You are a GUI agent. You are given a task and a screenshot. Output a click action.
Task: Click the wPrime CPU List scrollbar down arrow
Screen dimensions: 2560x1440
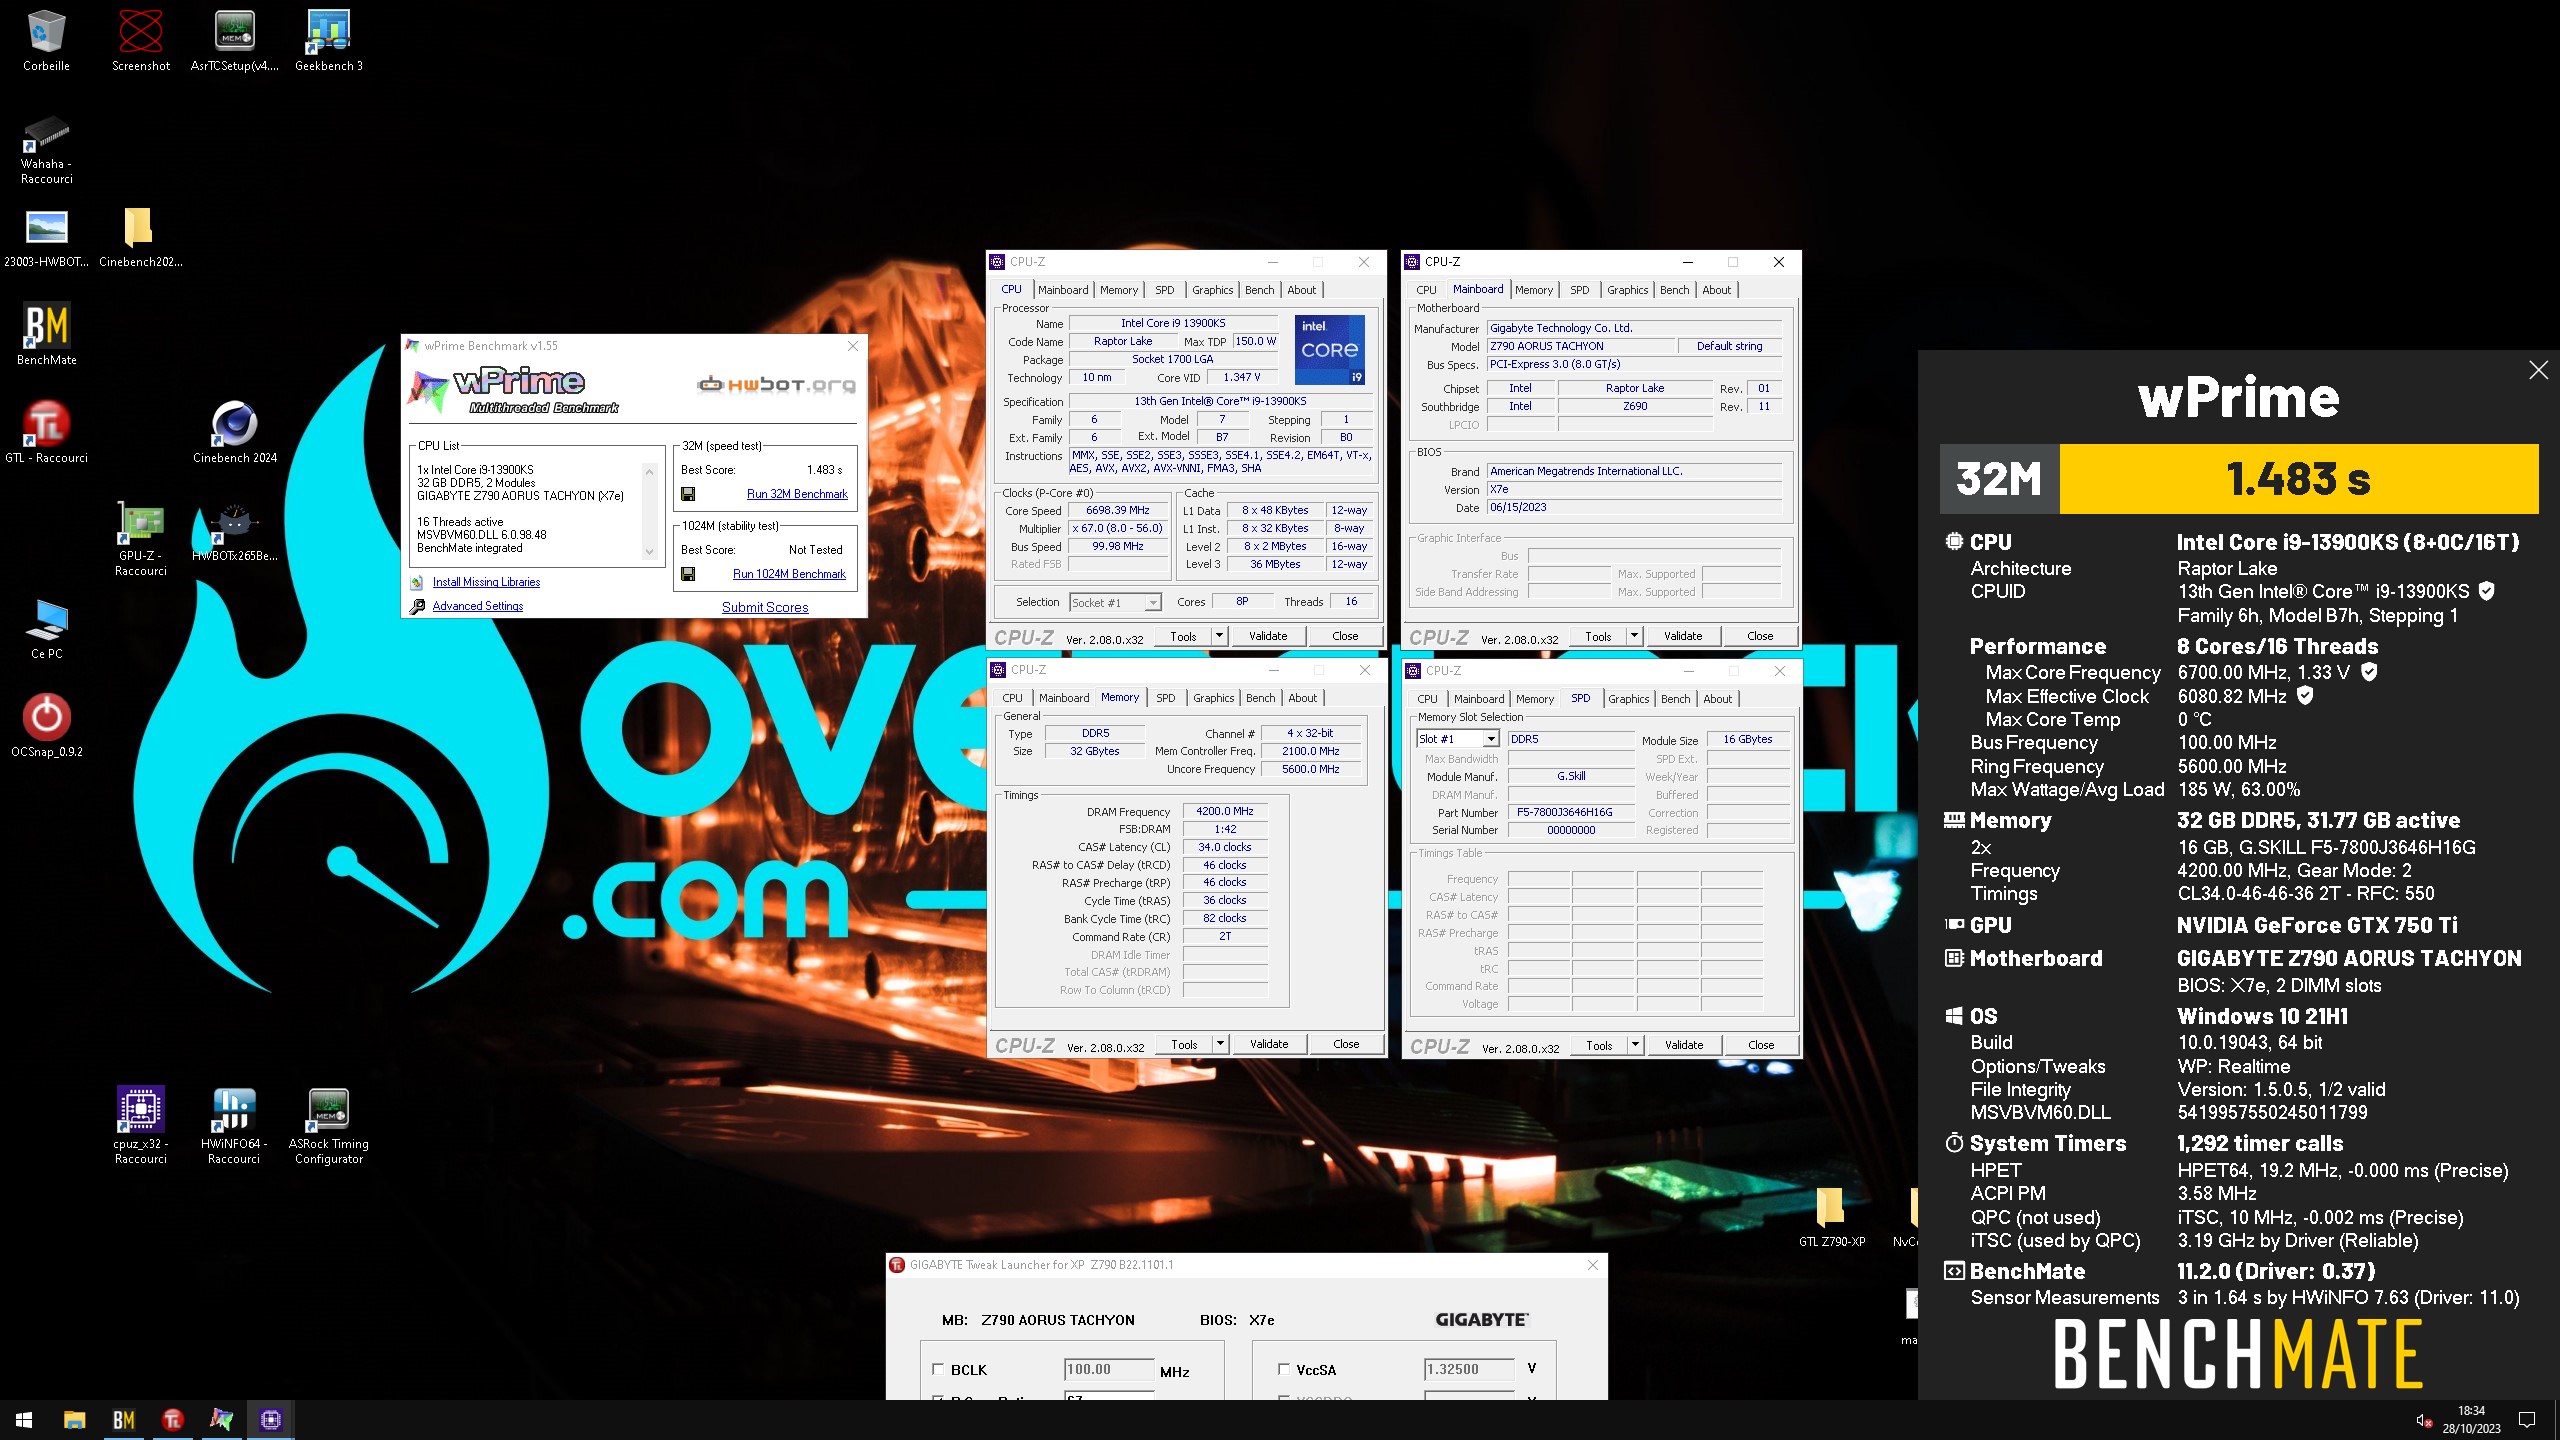tap(649, 551)
